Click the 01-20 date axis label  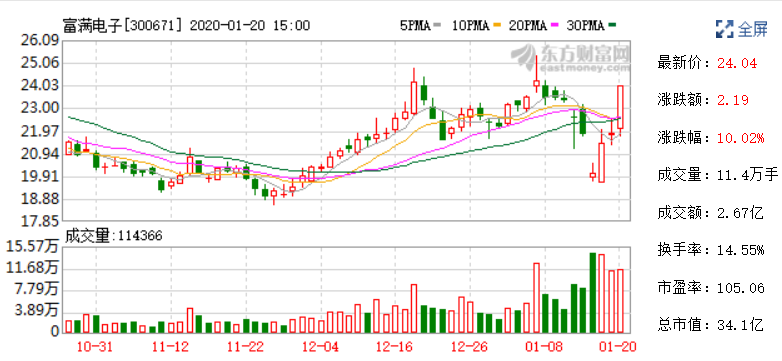pos(617,346)
